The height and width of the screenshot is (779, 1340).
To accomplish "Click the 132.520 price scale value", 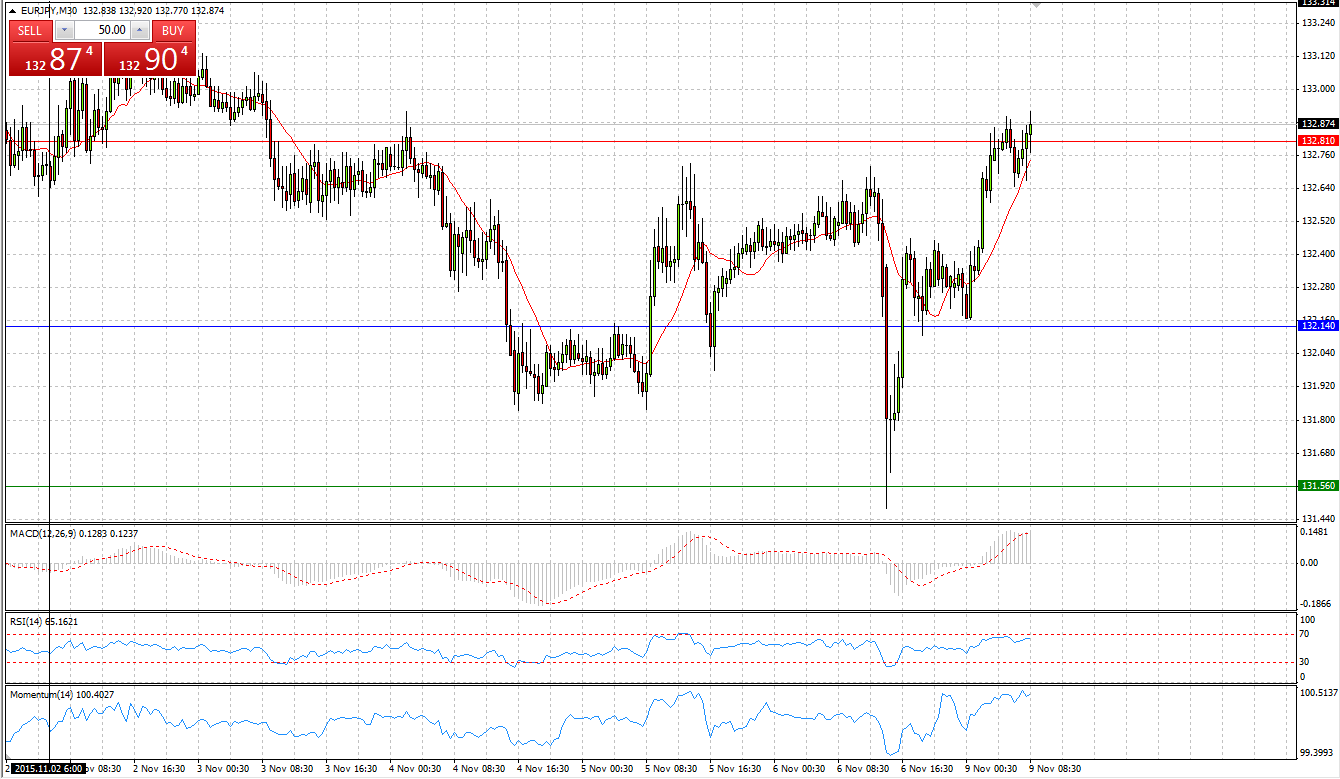I will [x=1318, y=221].
